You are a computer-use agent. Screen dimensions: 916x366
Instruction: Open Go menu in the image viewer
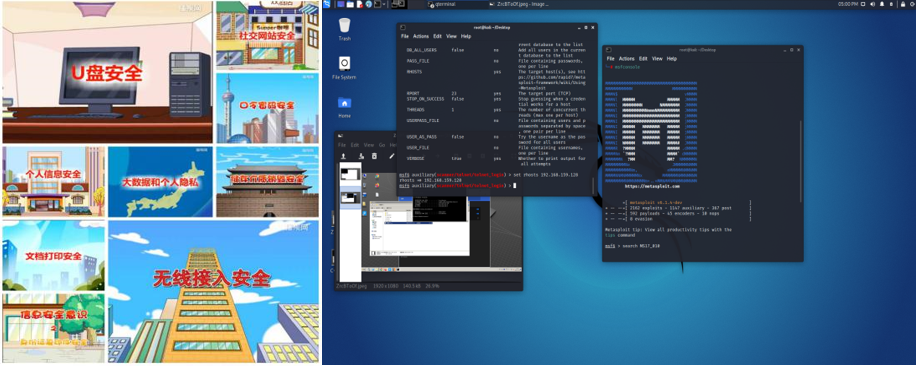click(382, 145)
